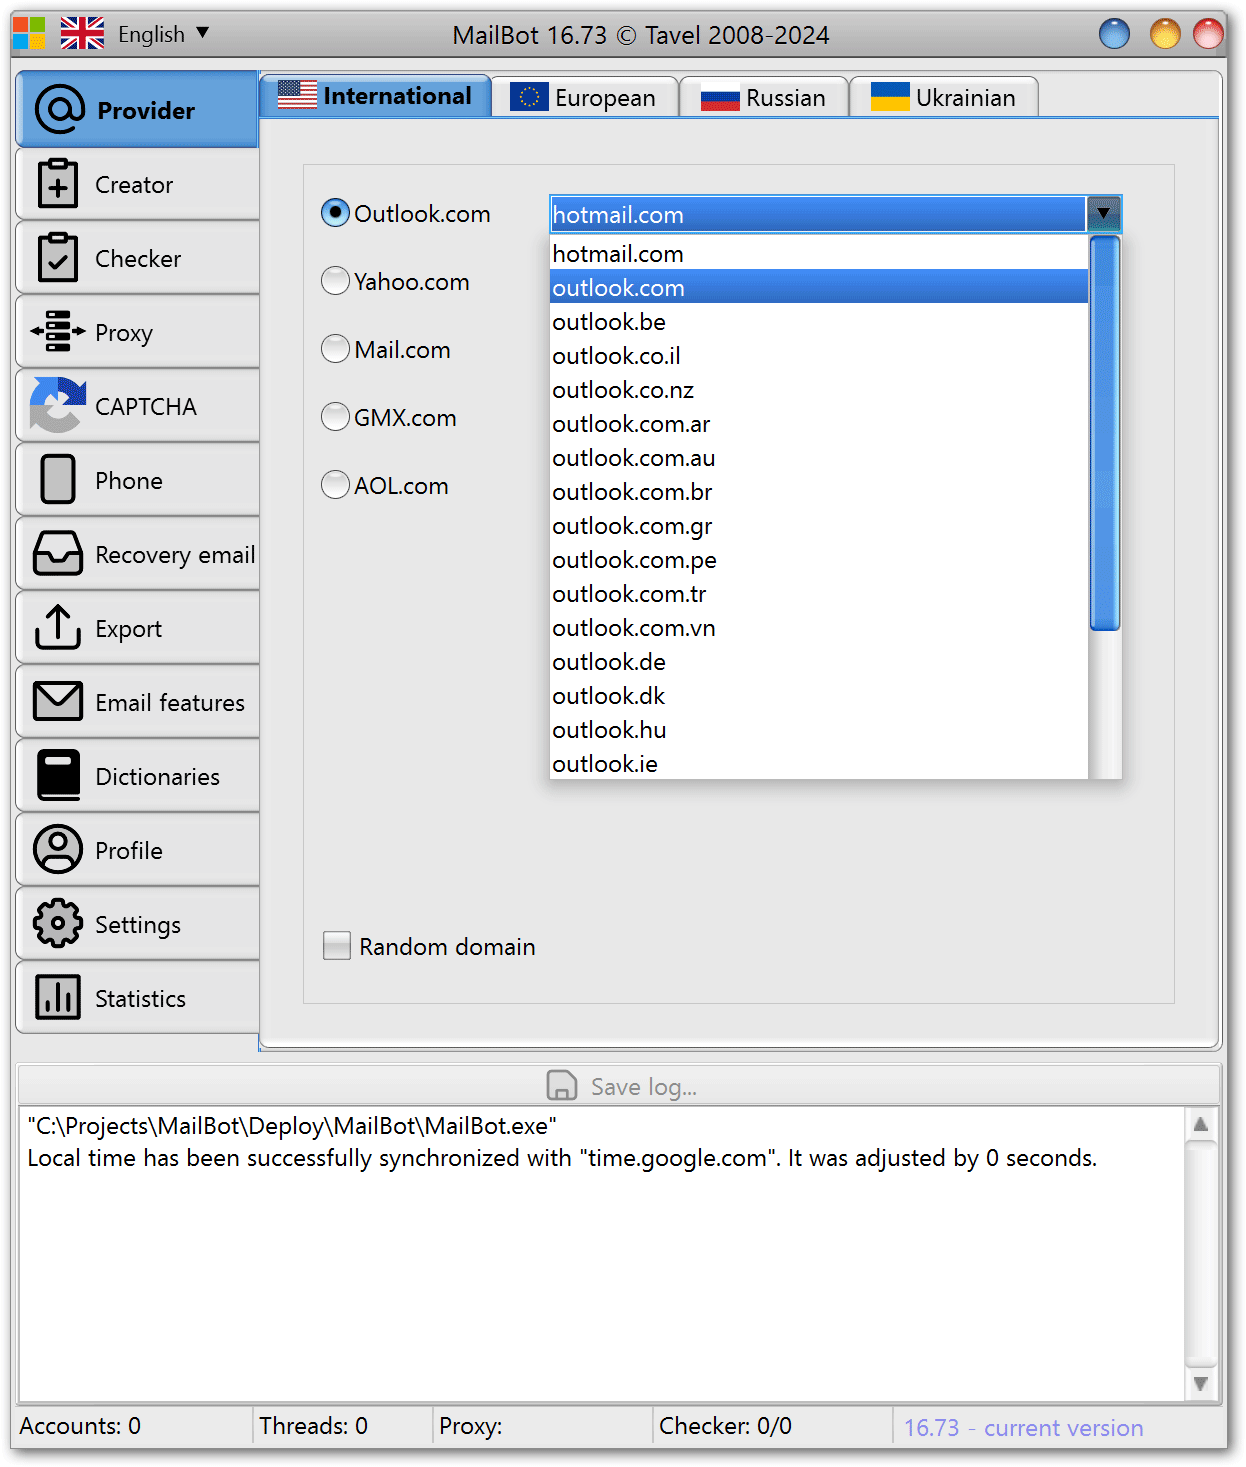1246x1467 pixels.
Task: Select the GMX.com radio button
Action: (335, 417)
